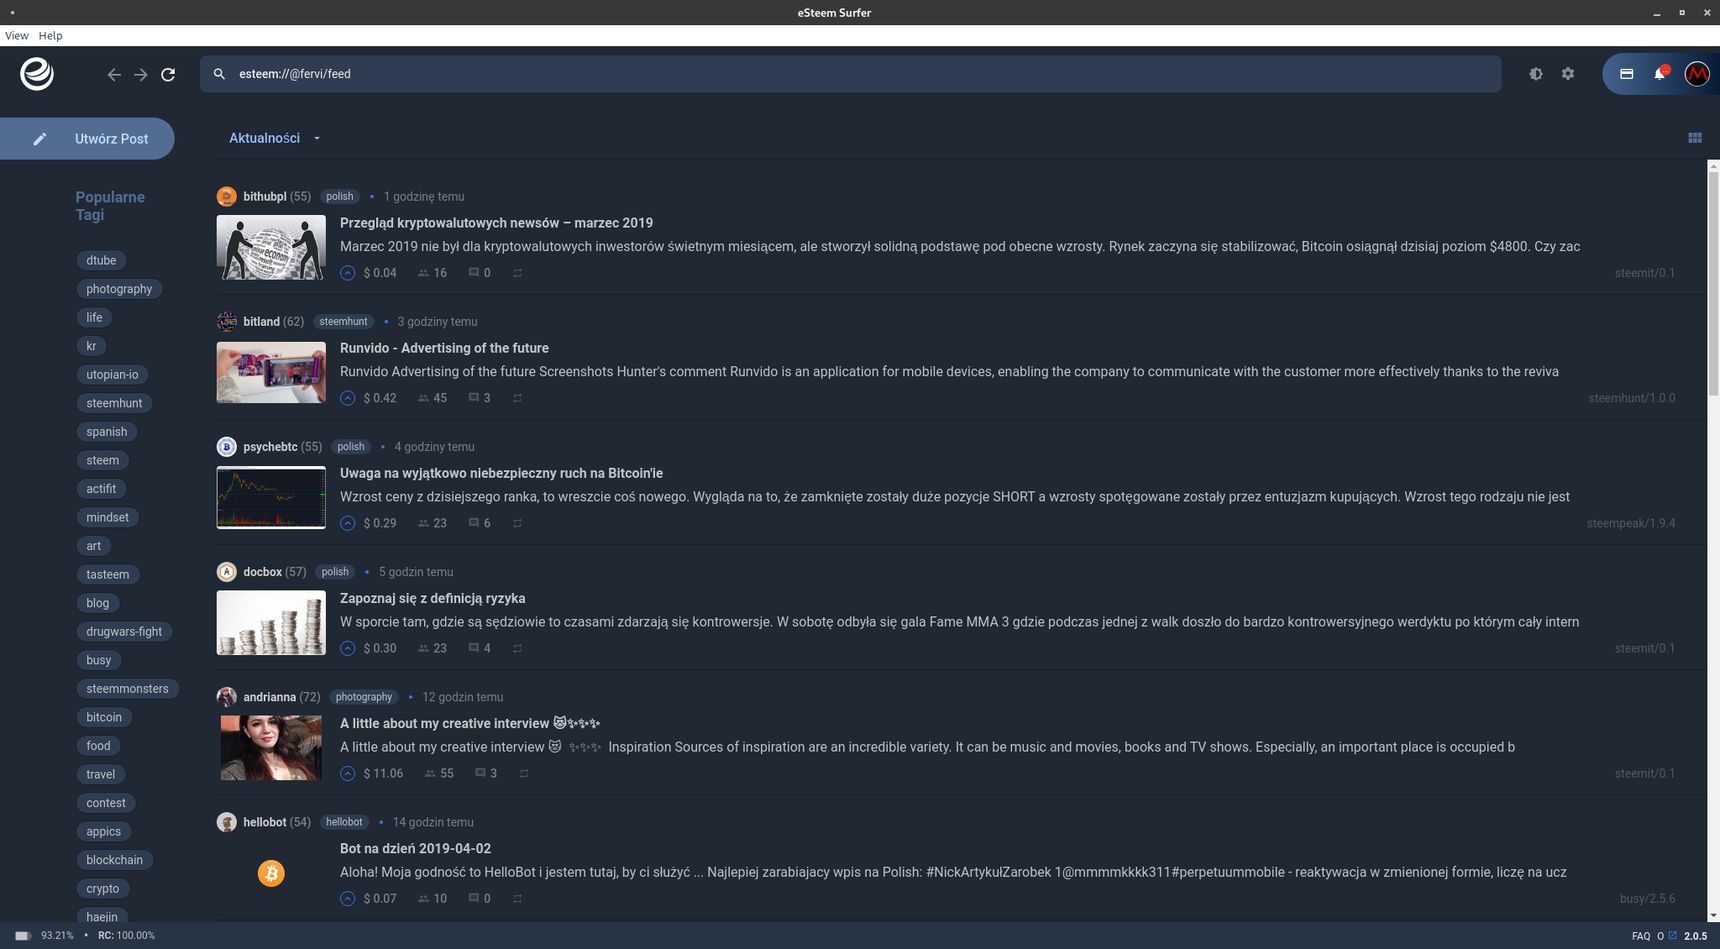Select the photography sidebar tag
This screenshot has height=949, width=1720.
click(119, 289)
